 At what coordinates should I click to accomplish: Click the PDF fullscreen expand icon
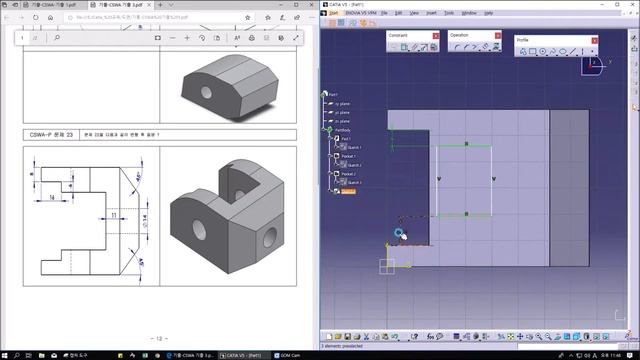pyautogui.click(x=296, y=38)
